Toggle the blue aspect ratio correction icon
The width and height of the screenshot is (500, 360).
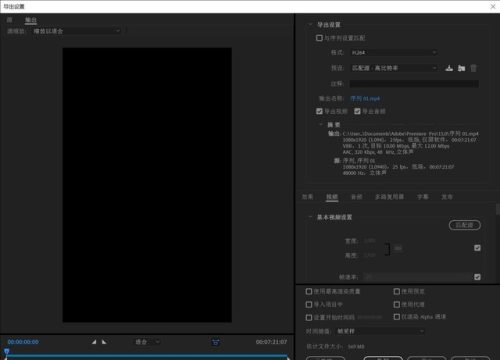coord(216,342)
